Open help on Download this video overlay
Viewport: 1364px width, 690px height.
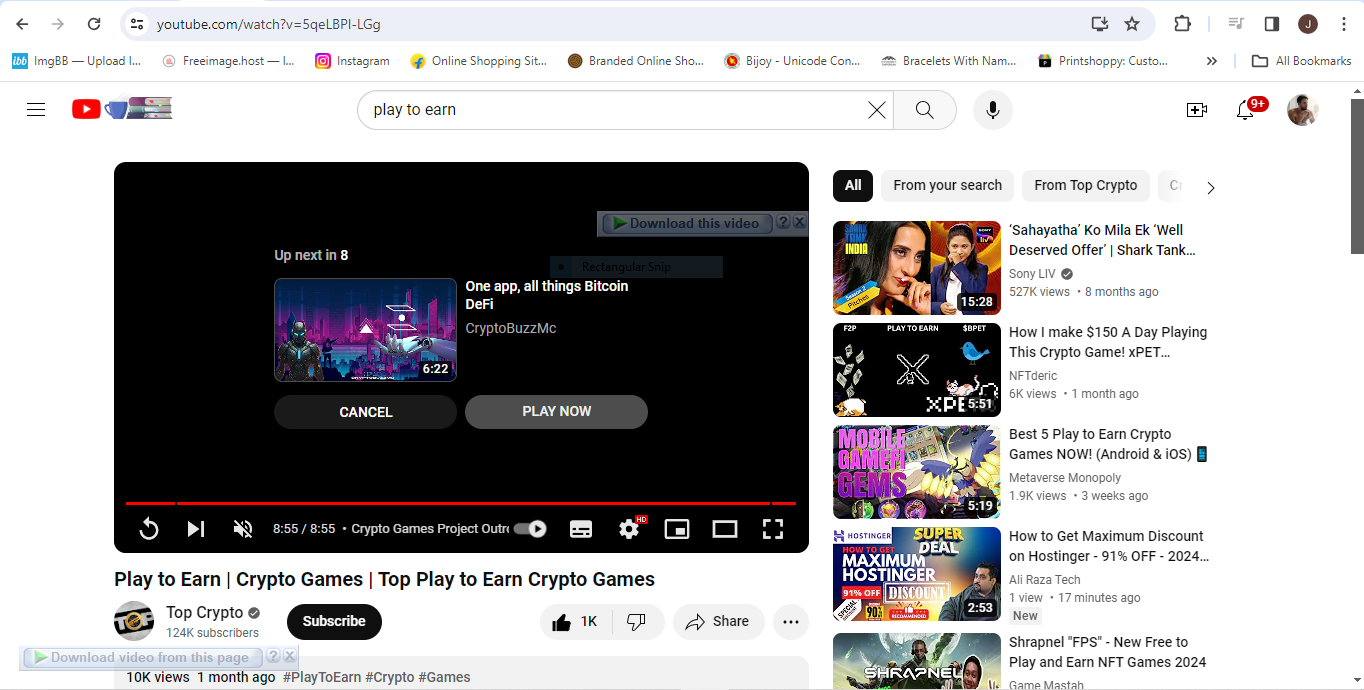[784, 222]
